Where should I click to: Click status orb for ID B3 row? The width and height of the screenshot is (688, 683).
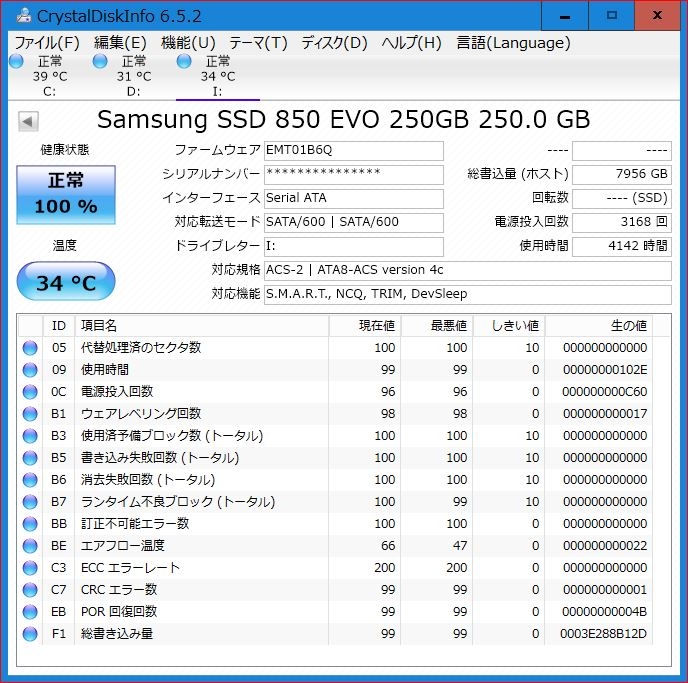pos(30,436)
